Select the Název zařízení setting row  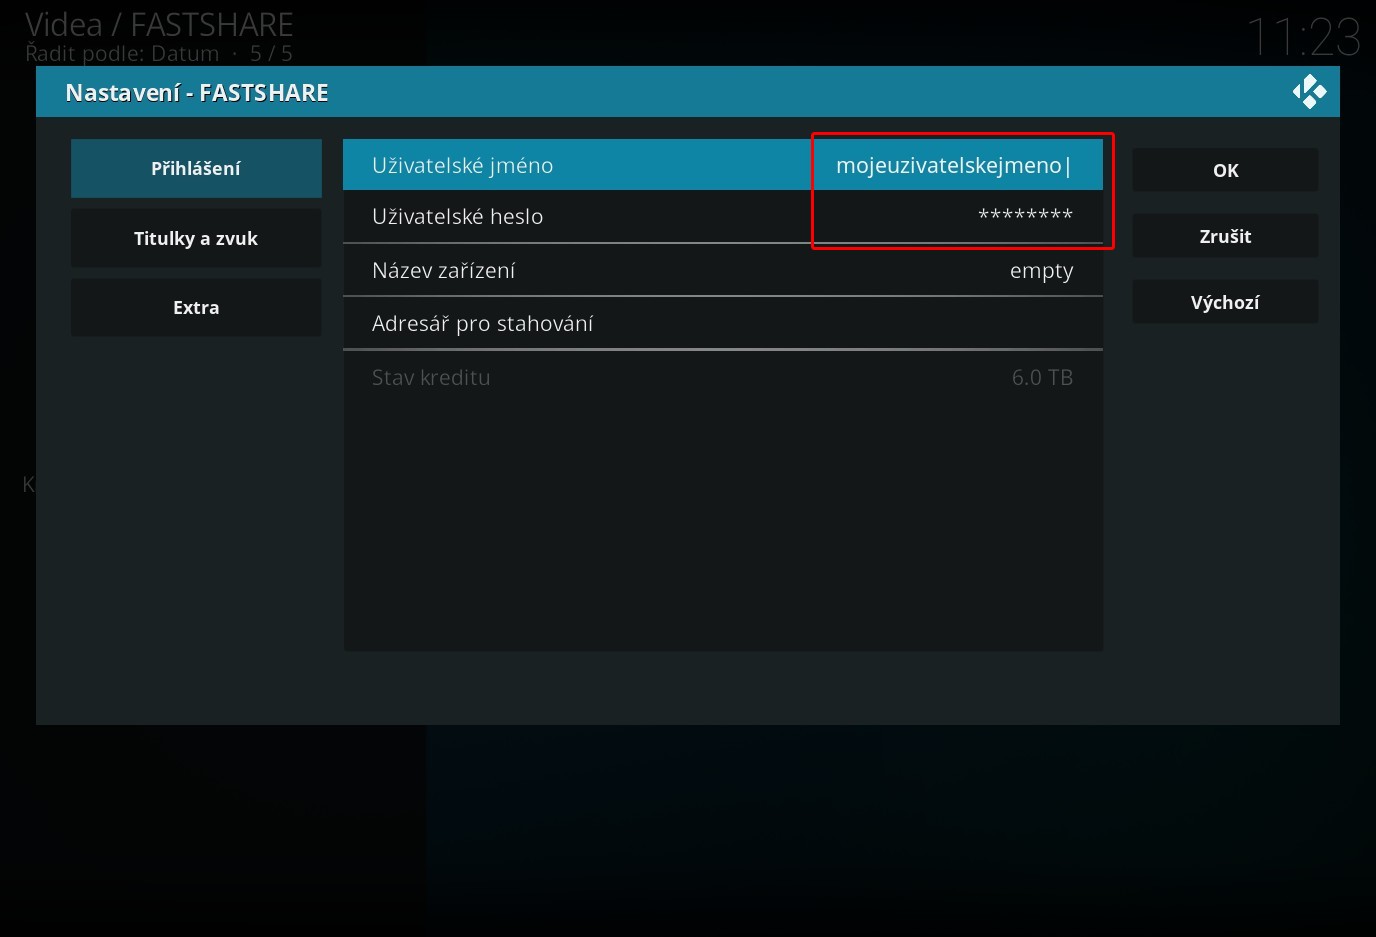point(722,270)
